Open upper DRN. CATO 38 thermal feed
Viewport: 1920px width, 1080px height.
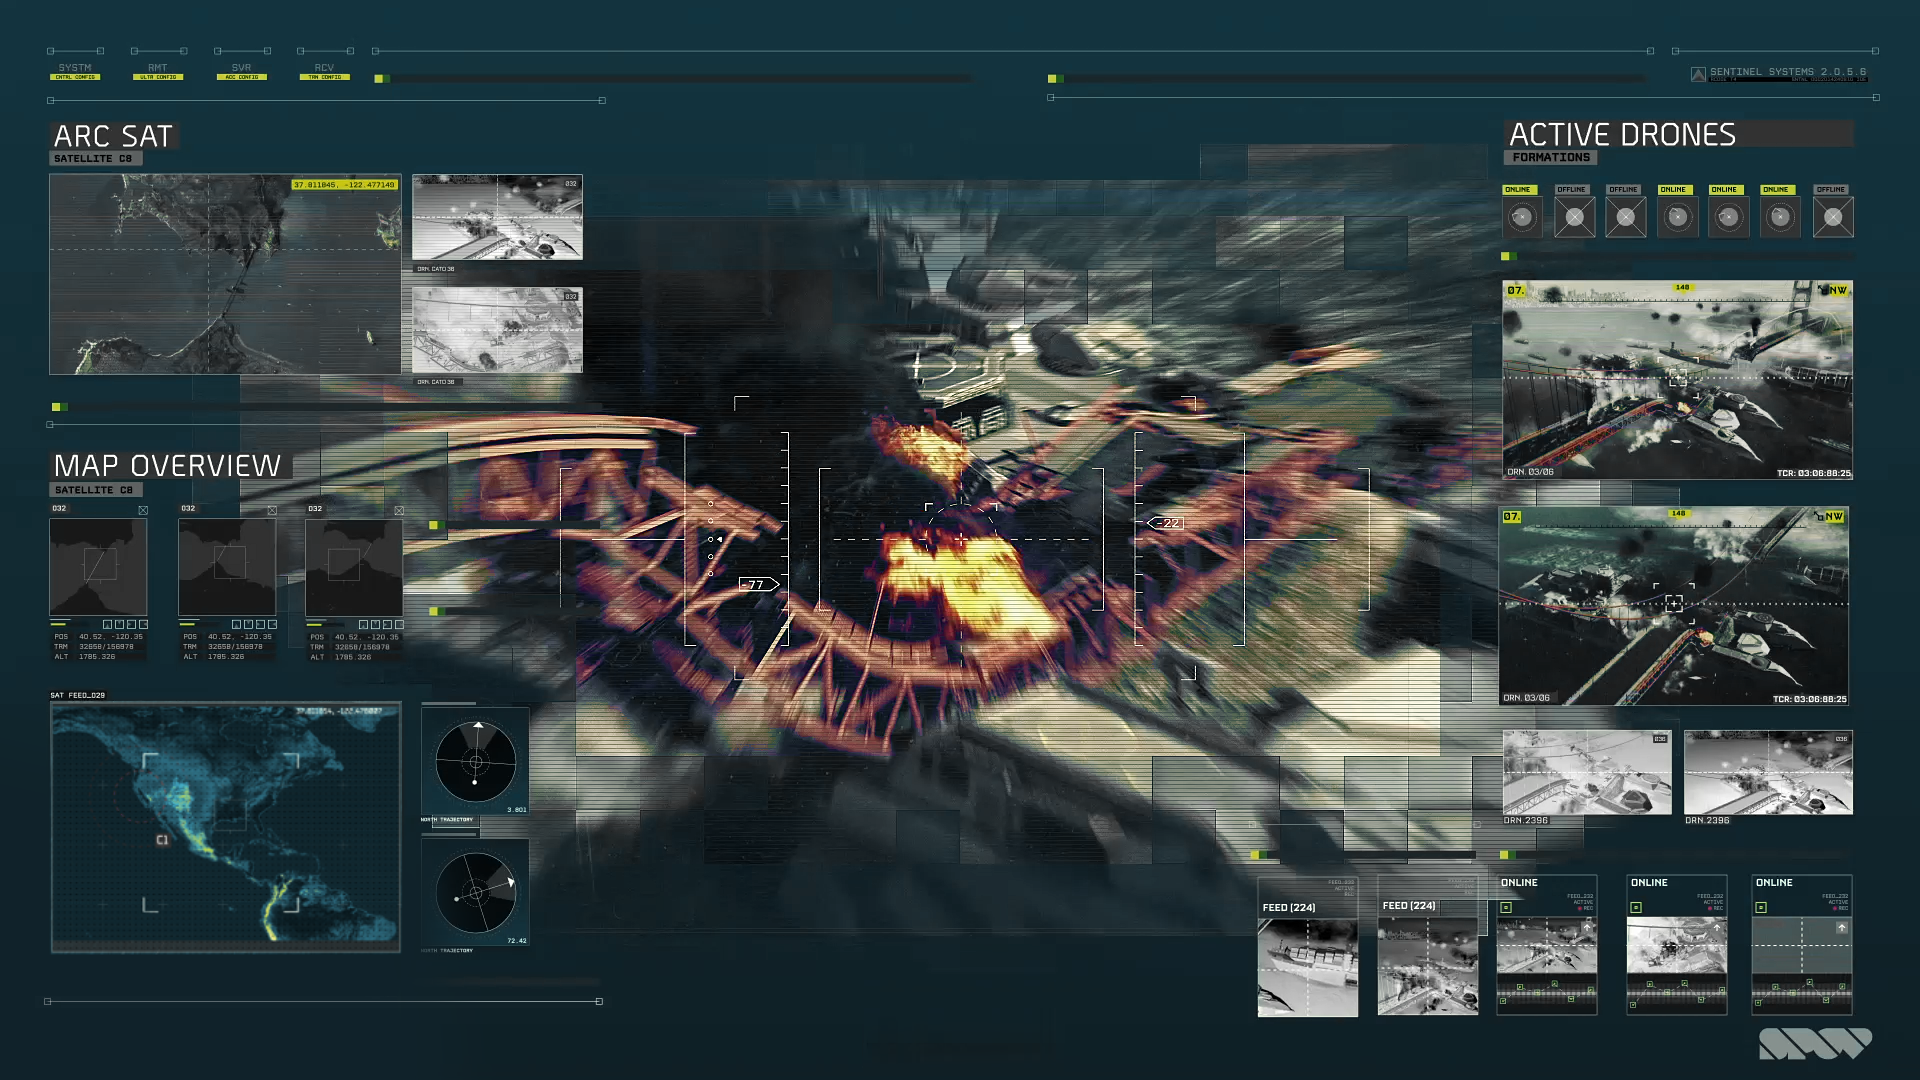[497, 218]
